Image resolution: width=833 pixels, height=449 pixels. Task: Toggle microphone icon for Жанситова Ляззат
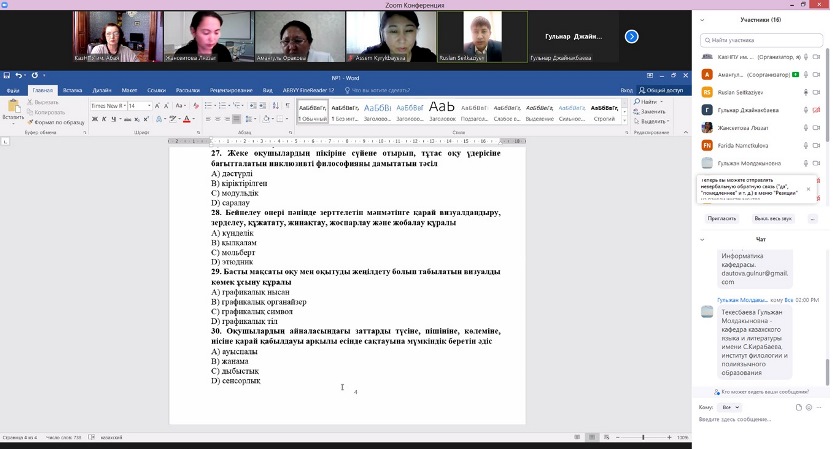pyautogui.click(x=807, y=127)
